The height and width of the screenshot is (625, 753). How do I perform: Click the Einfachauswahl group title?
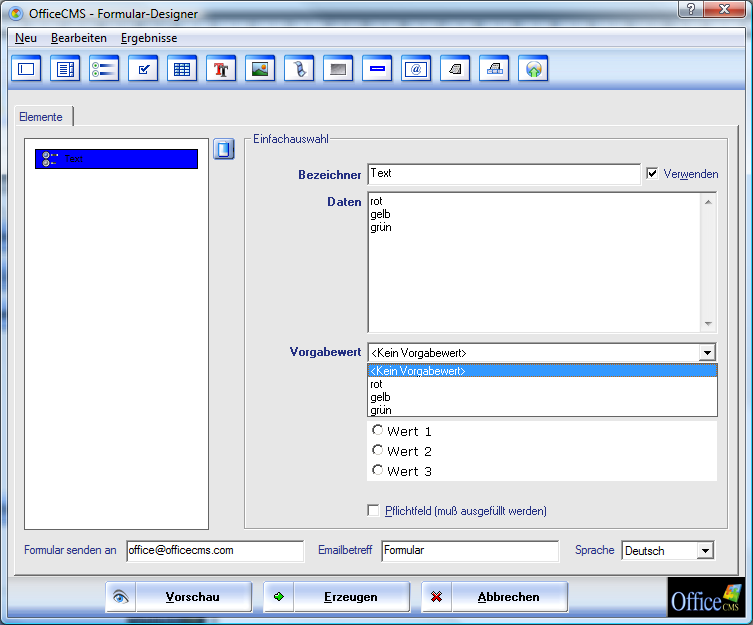point(291,139)
